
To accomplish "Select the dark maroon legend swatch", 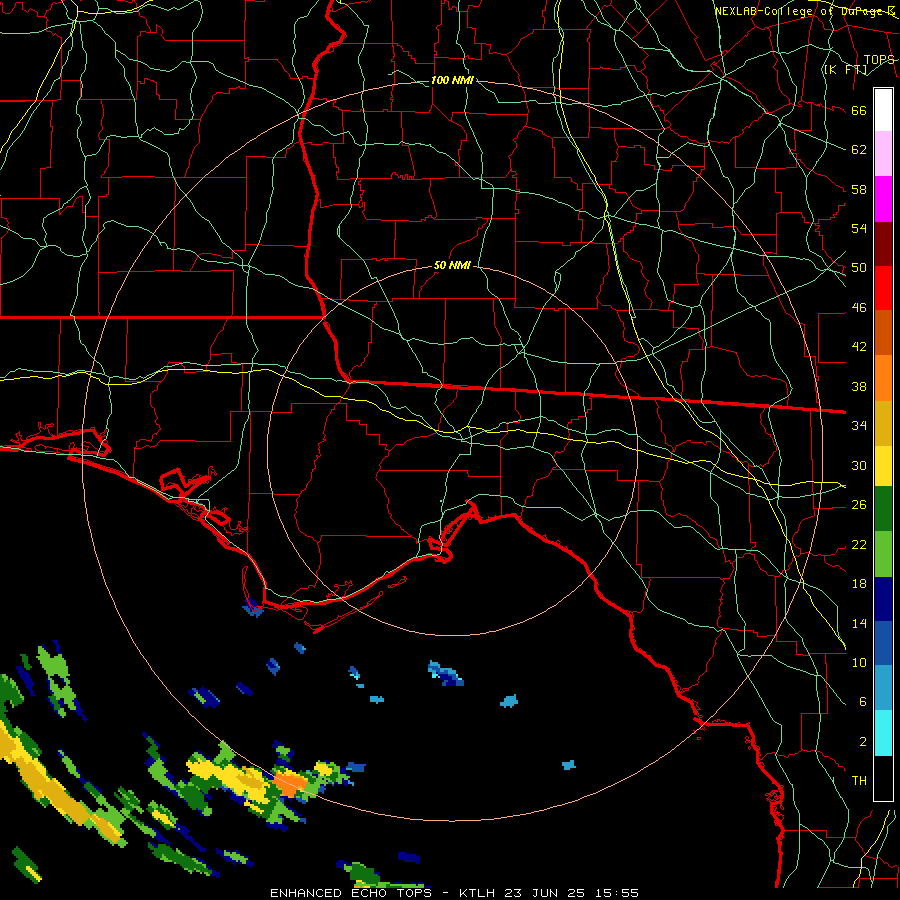I will point(883,244).
